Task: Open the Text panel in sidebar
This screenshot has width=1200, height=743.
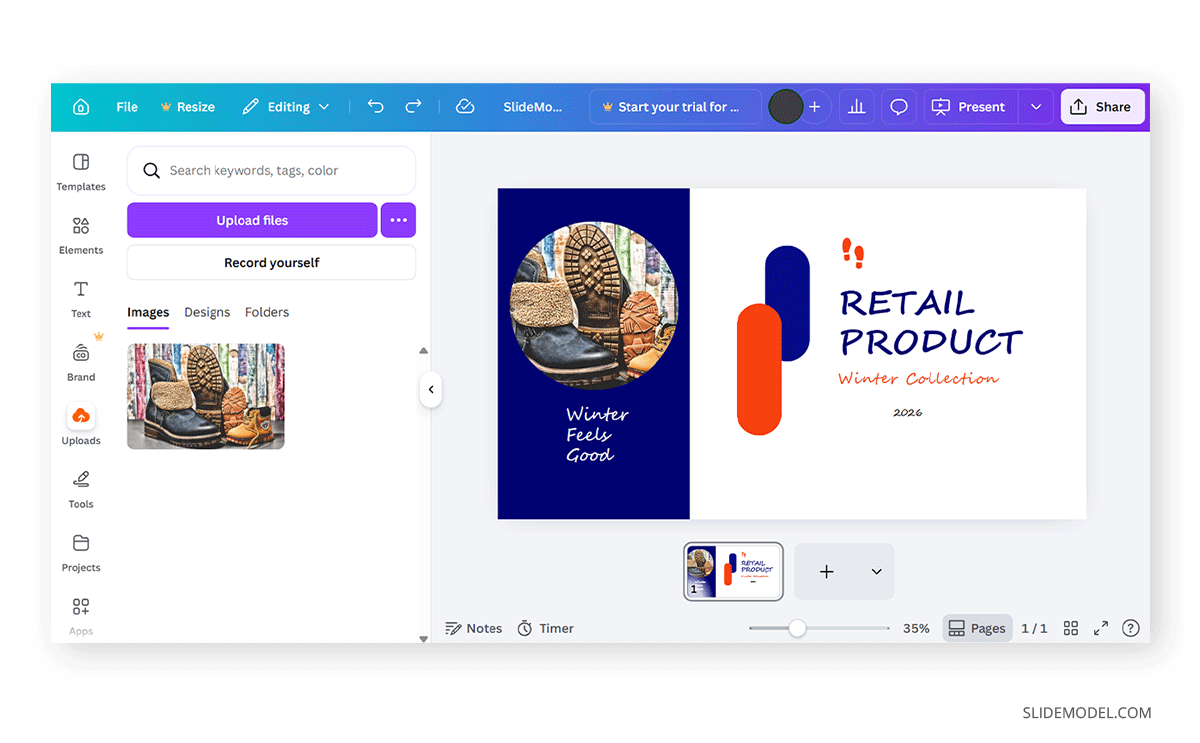Action: pos(81,298)
